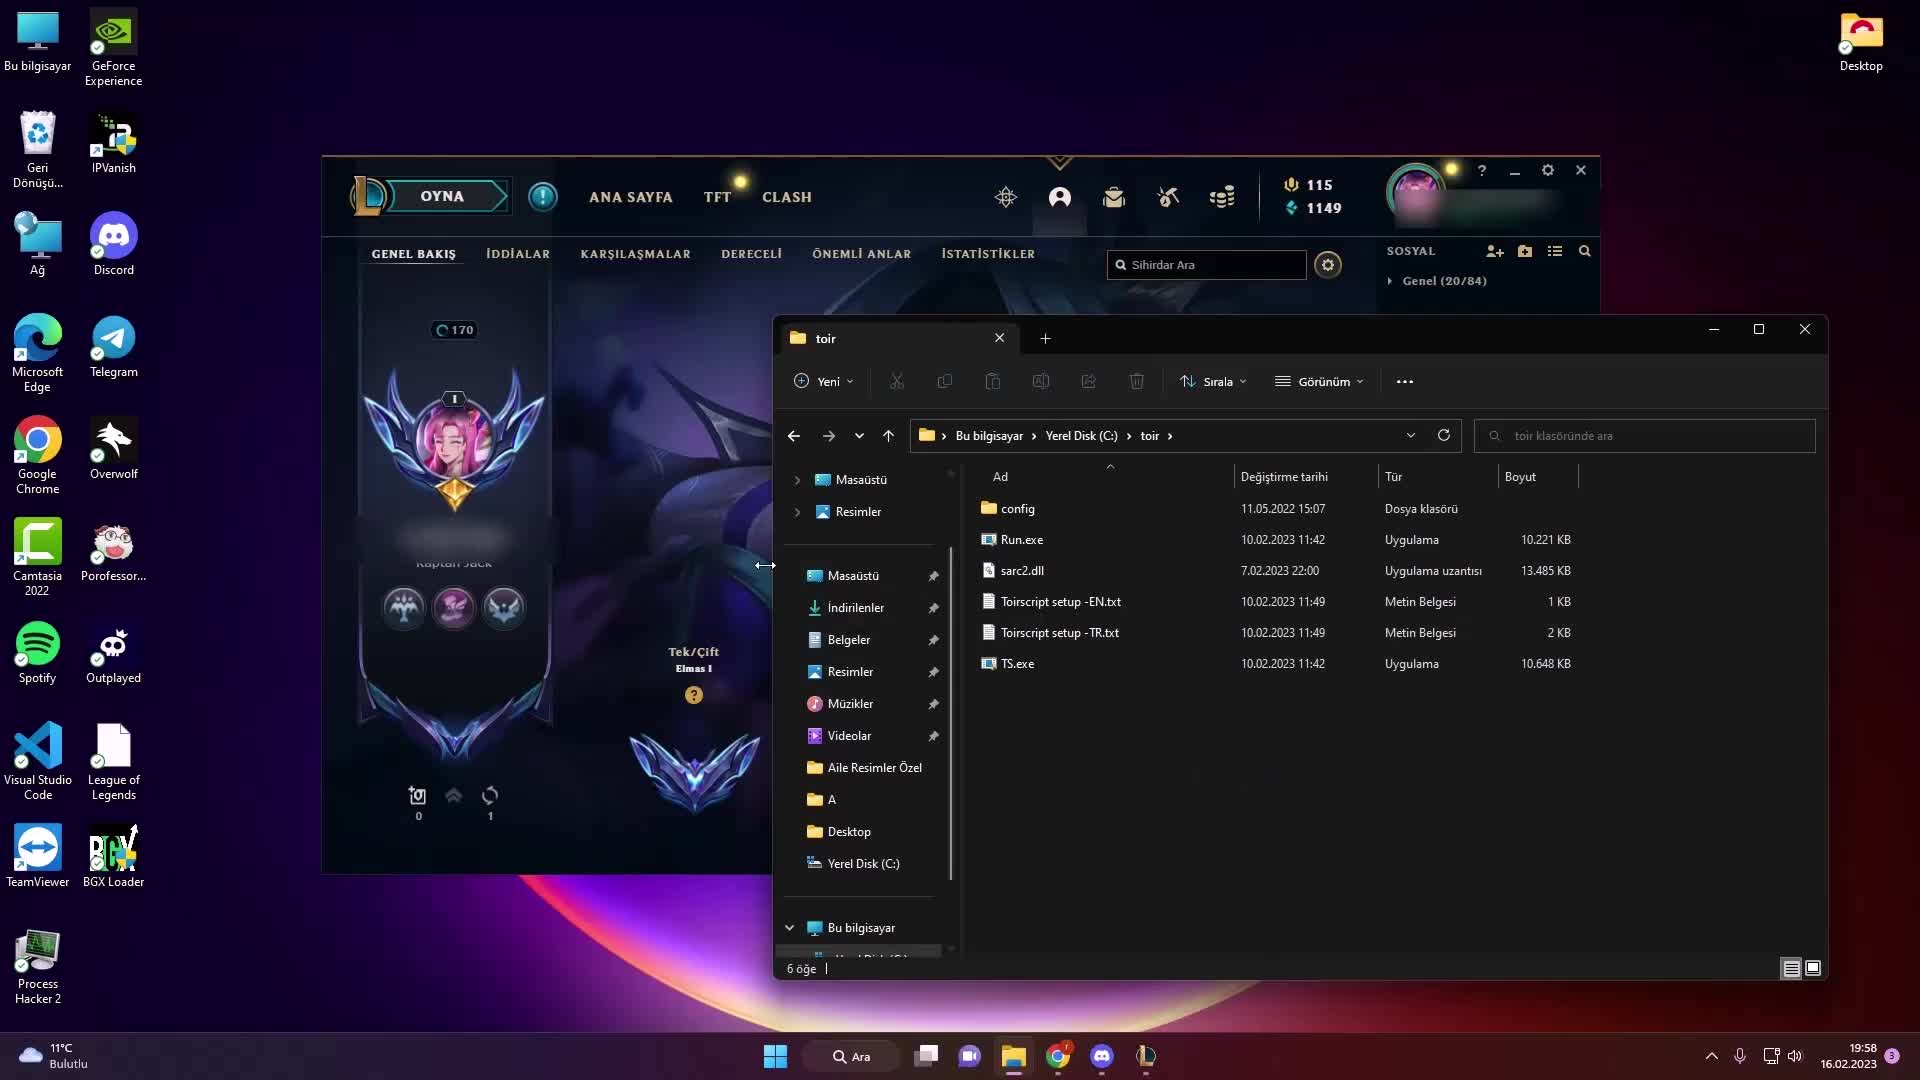
Task: Open summoner search settings gear
Action: click(1328, 265)
